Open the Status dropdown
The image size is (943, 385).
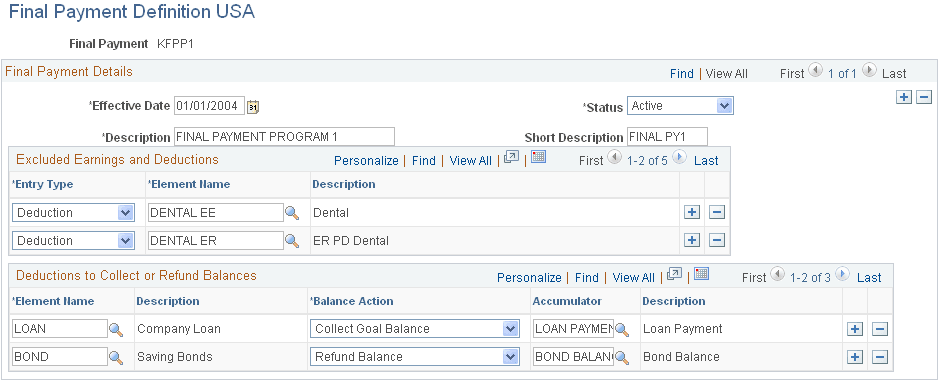(x=680, y=106)
